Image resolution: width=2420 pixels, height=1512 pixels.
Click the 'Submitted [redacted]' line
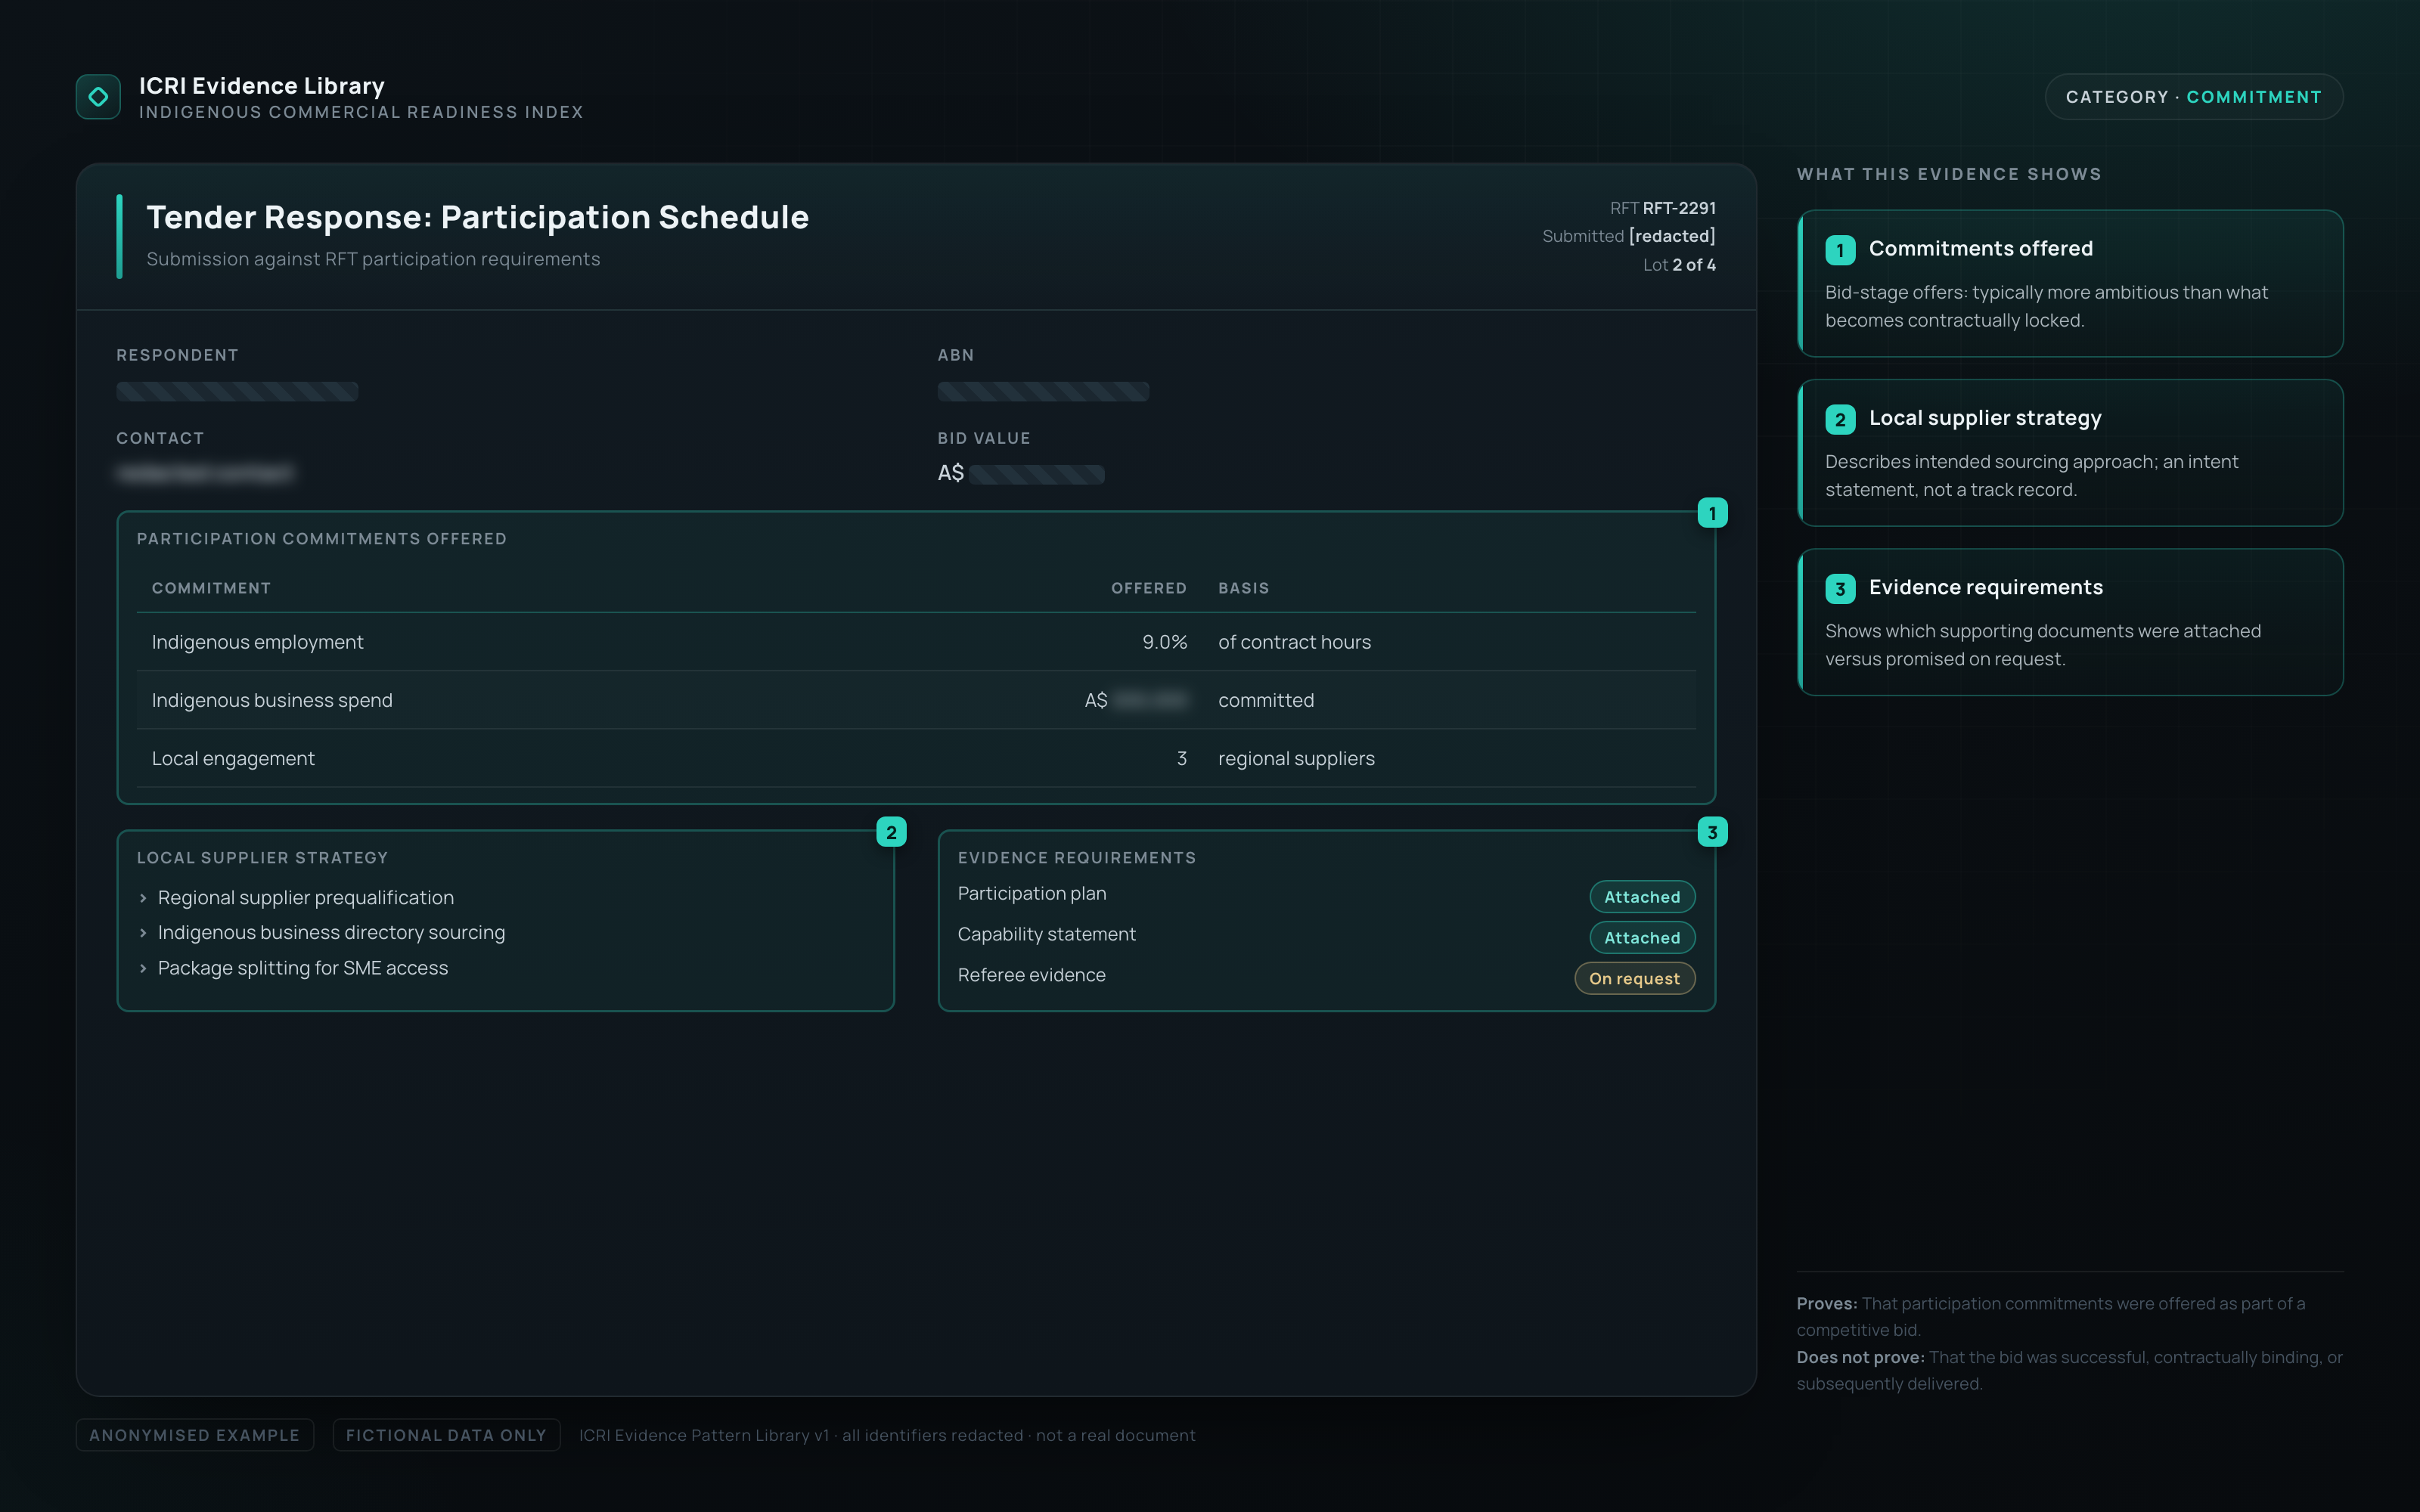1629,236
